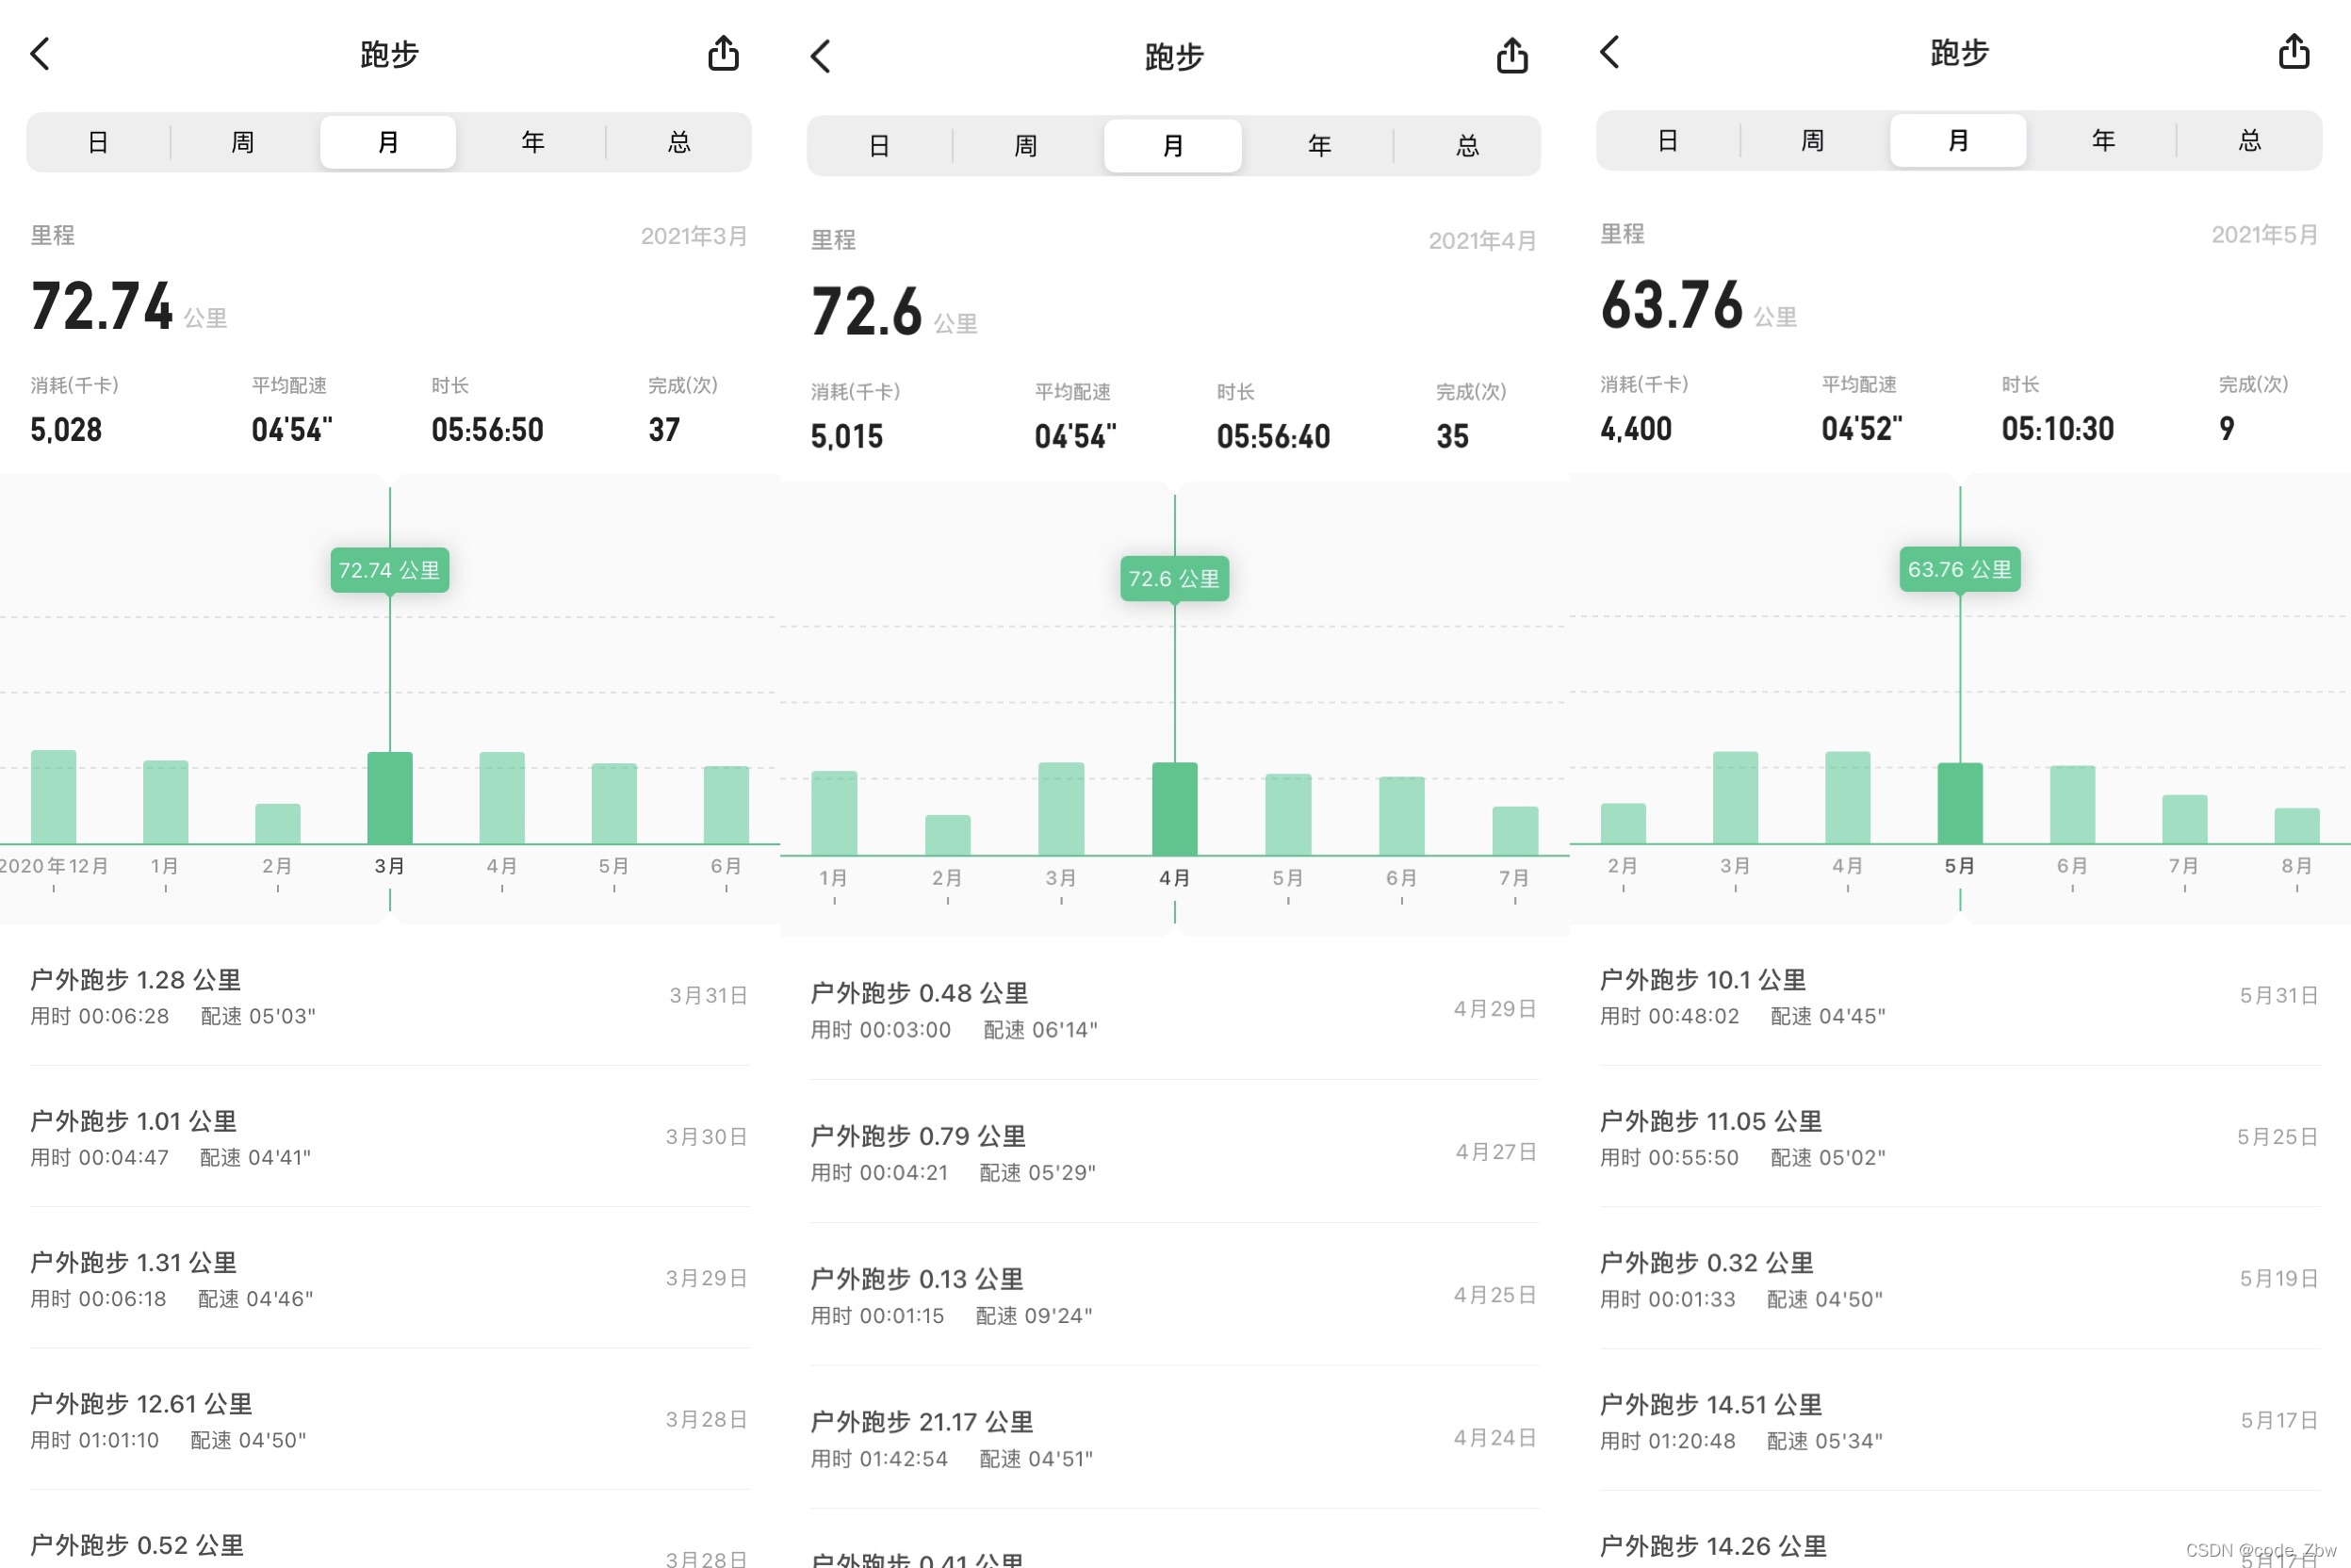2351x1568 pixels.
Task: Select the 2月 bar in March panel chart
Action: coord(278,823)
